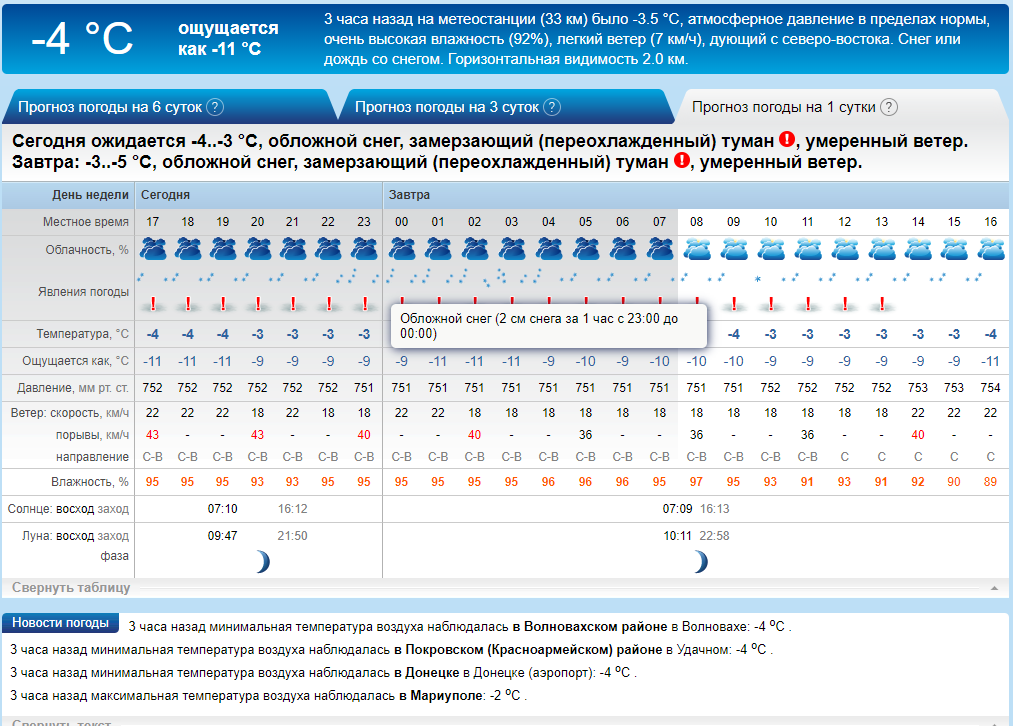Open 'в Донецке' news link

click(x=426, y=673)
